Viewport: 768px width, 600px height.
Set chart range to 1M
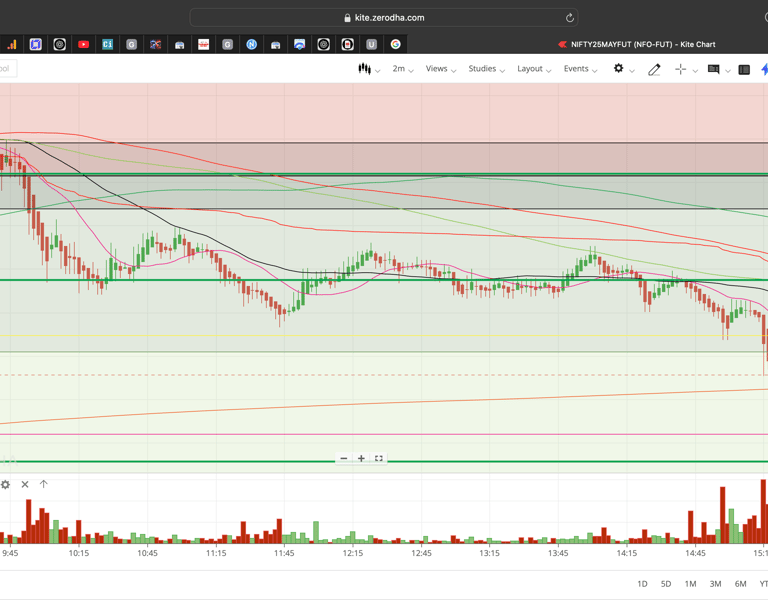(x=690, y=584)
